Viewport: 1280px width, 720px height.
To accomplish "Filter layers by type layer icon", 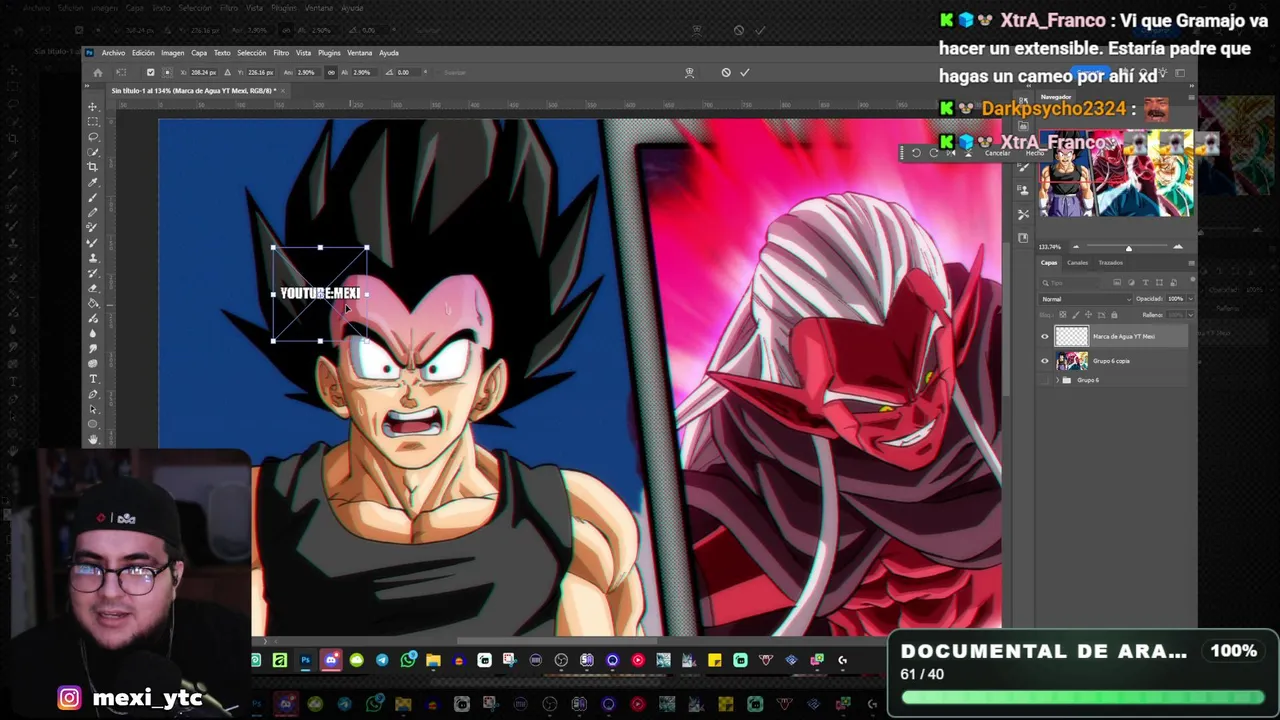I will click(1146, 282).
